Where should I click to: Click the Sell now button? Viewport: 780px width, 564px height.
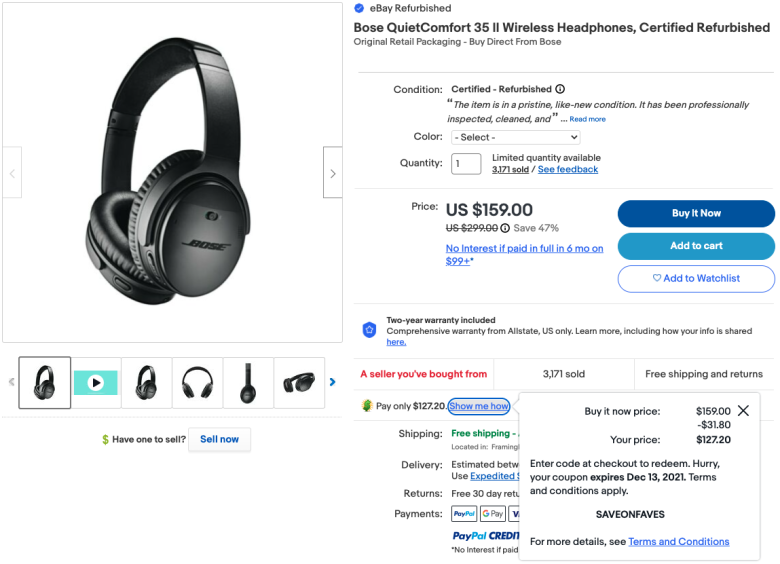(x=219, y=439)
